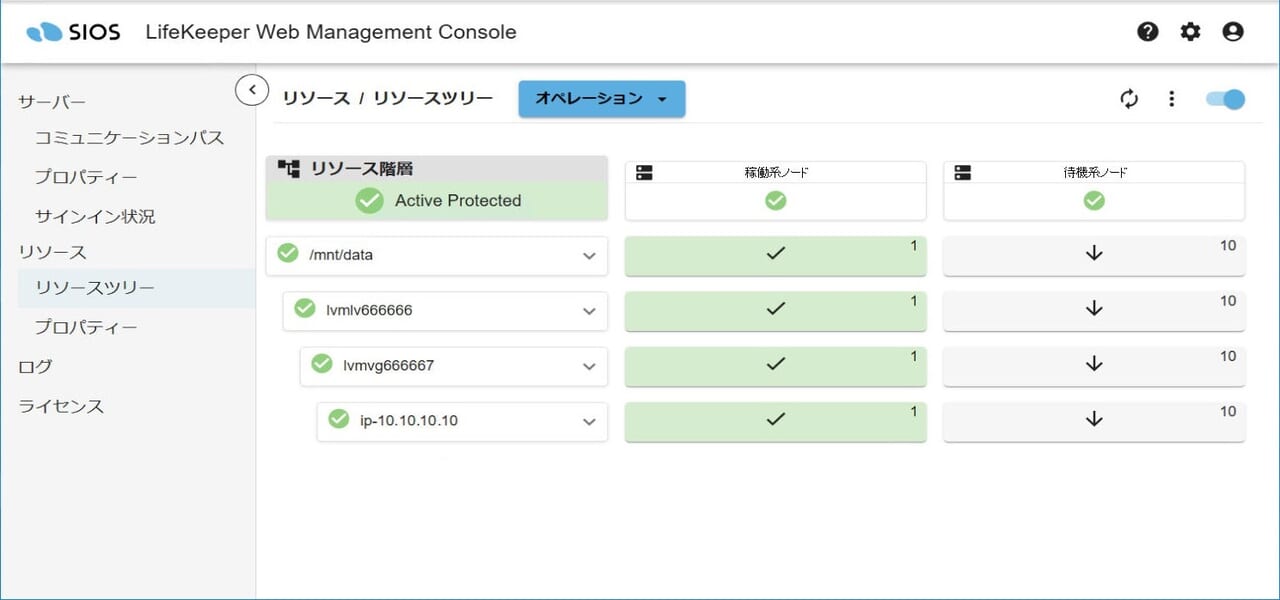The image size is (1280, 600).
Task: Open リソース section in sidebar
Action: pyautogui.click(x=52, y=252)
